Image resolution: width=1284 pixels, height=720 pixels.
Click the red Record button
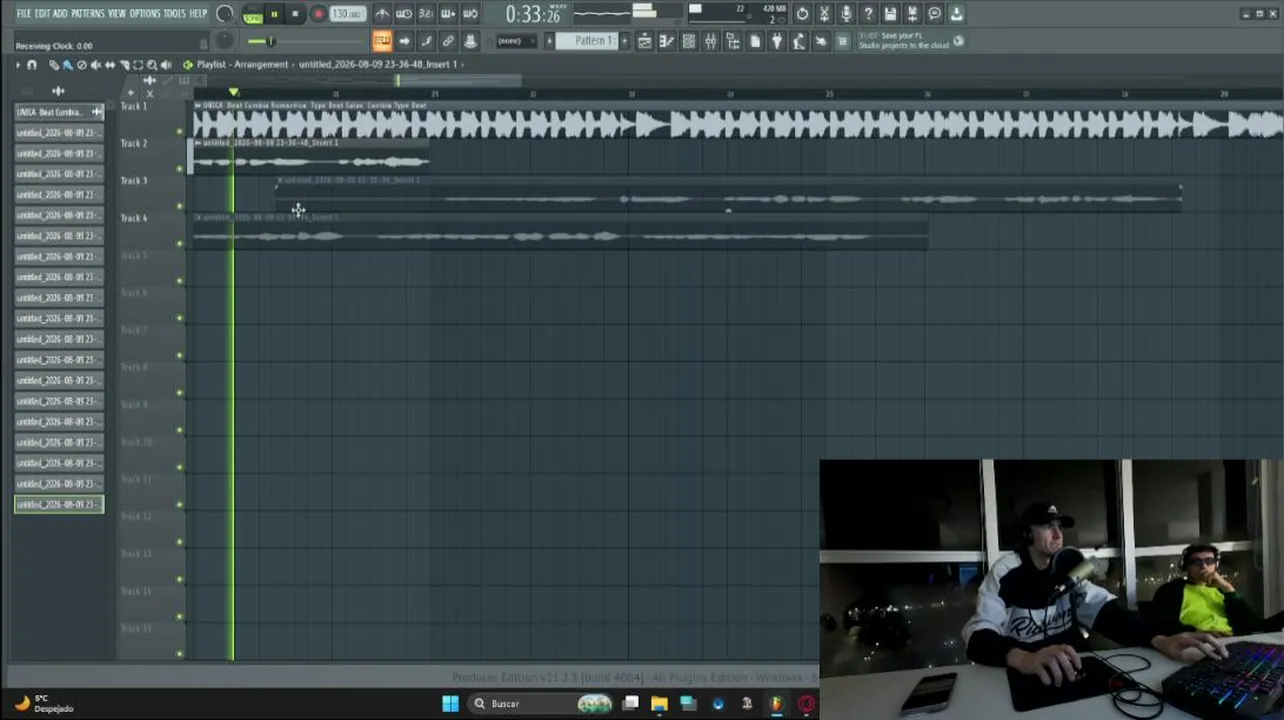[318, 14]
